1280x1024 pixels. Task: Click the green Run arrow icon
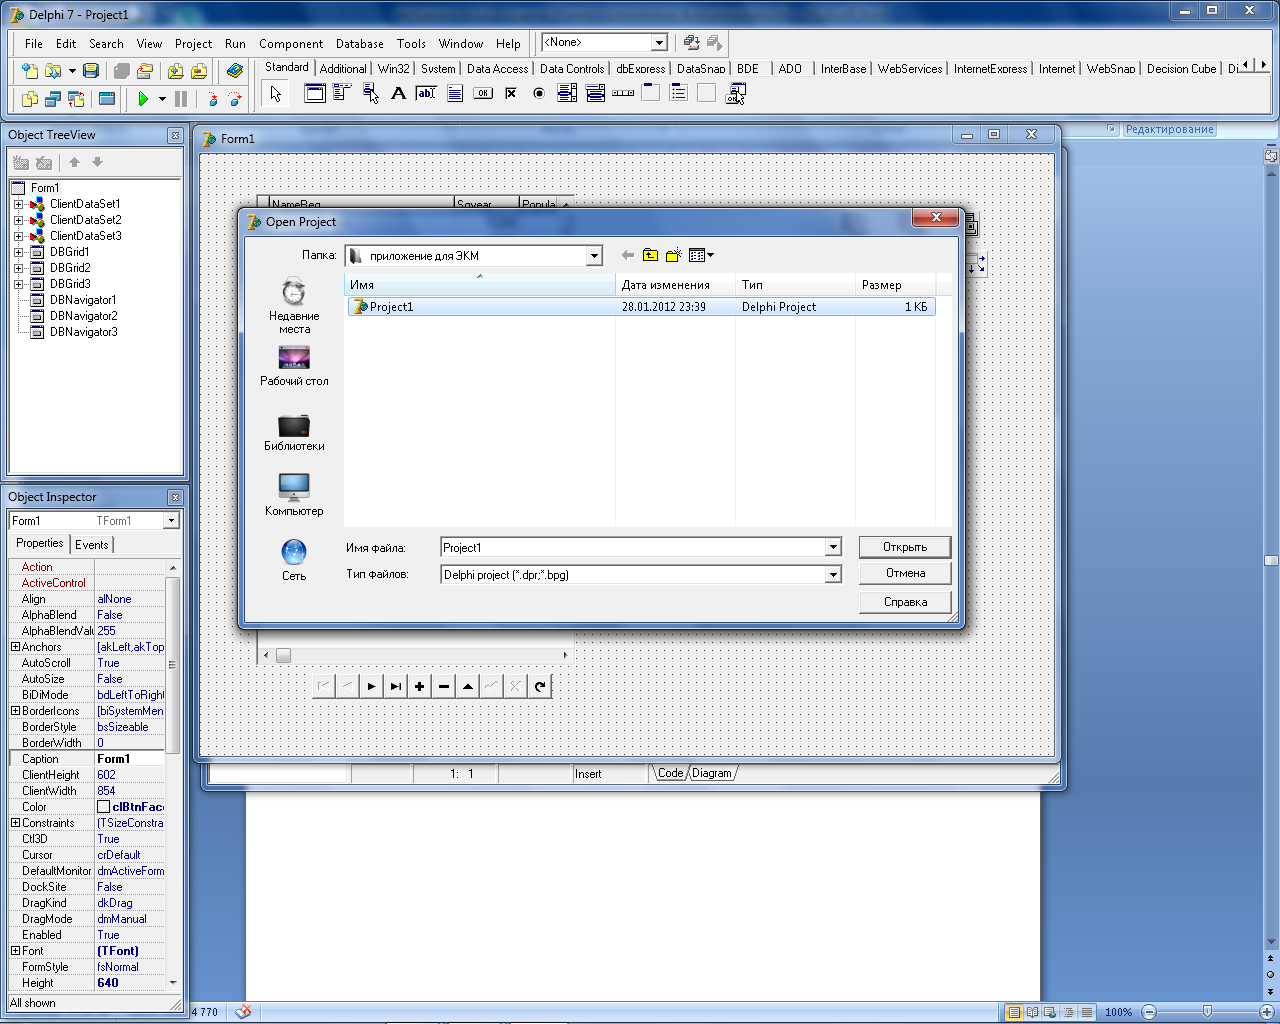coord(143,99)
